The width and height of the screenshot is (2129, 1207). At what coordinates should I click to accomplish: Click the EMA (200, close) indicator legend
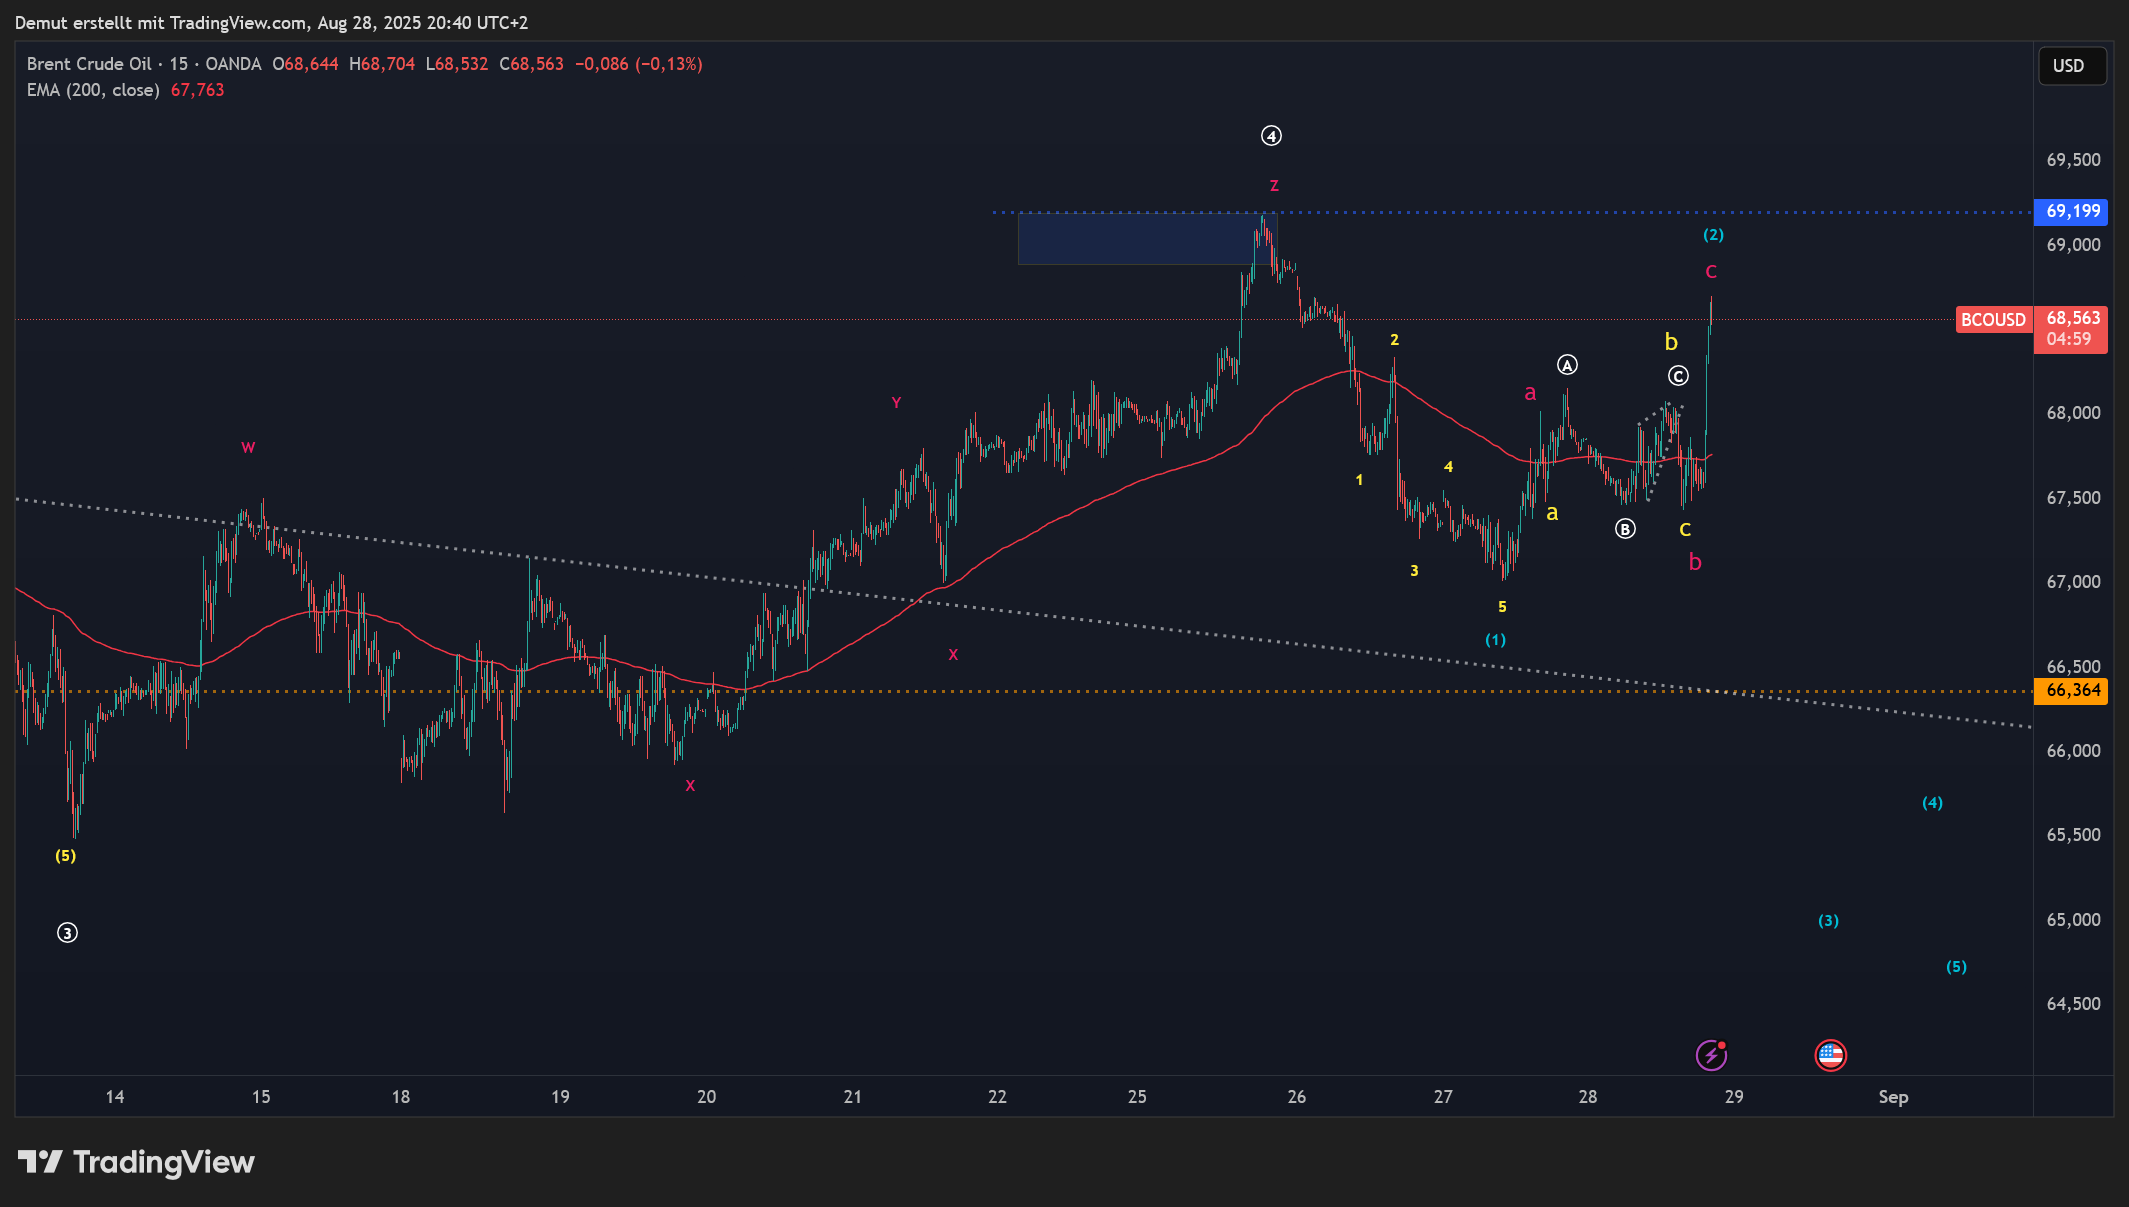click(x=93, y=90)
